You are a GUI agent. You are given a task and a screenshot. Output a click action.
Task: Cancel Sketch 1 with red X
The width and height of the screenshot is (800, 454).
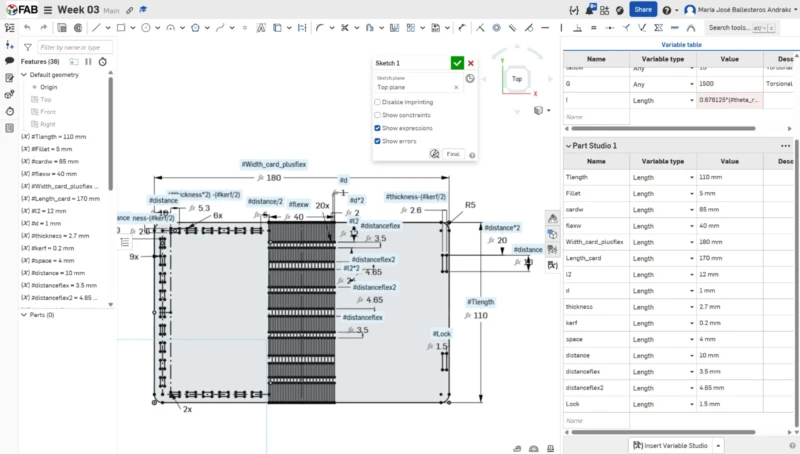(x=471, y=63)
